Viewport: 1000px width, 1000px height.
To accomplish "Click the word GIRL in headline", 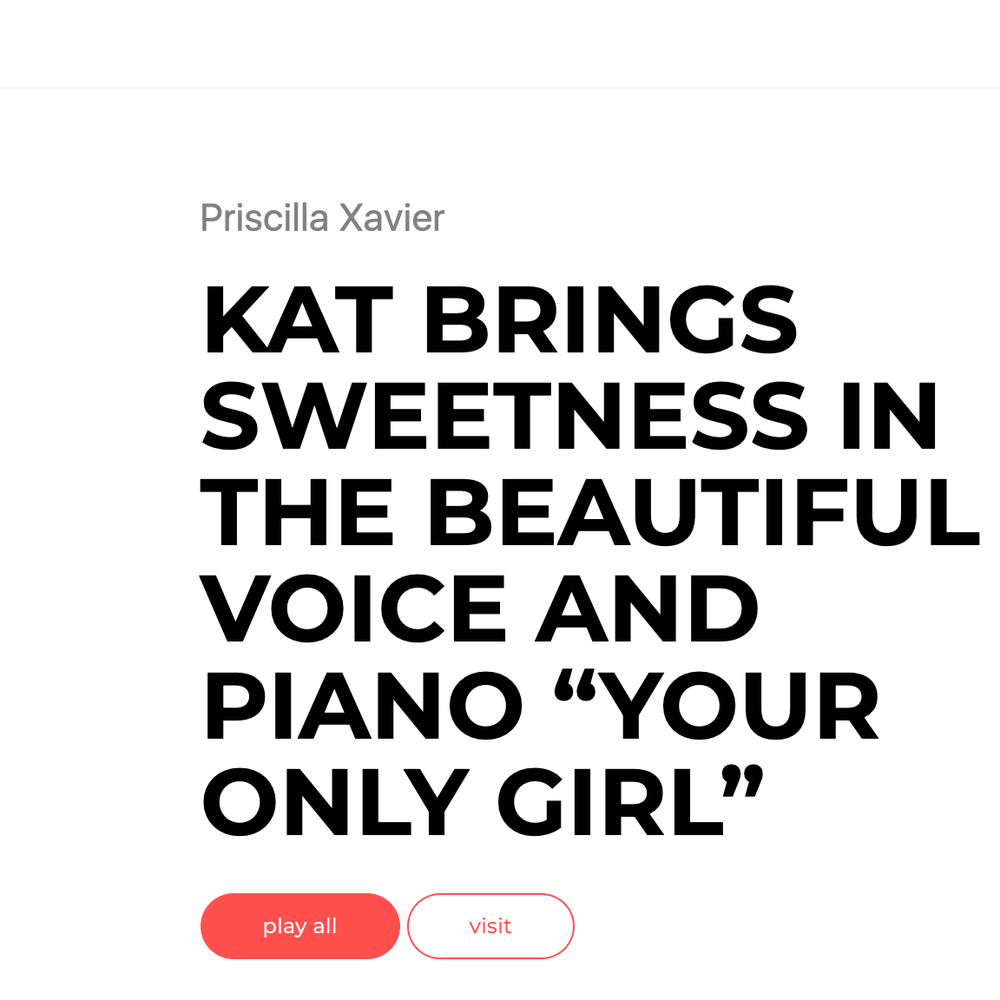I will 611,802.
